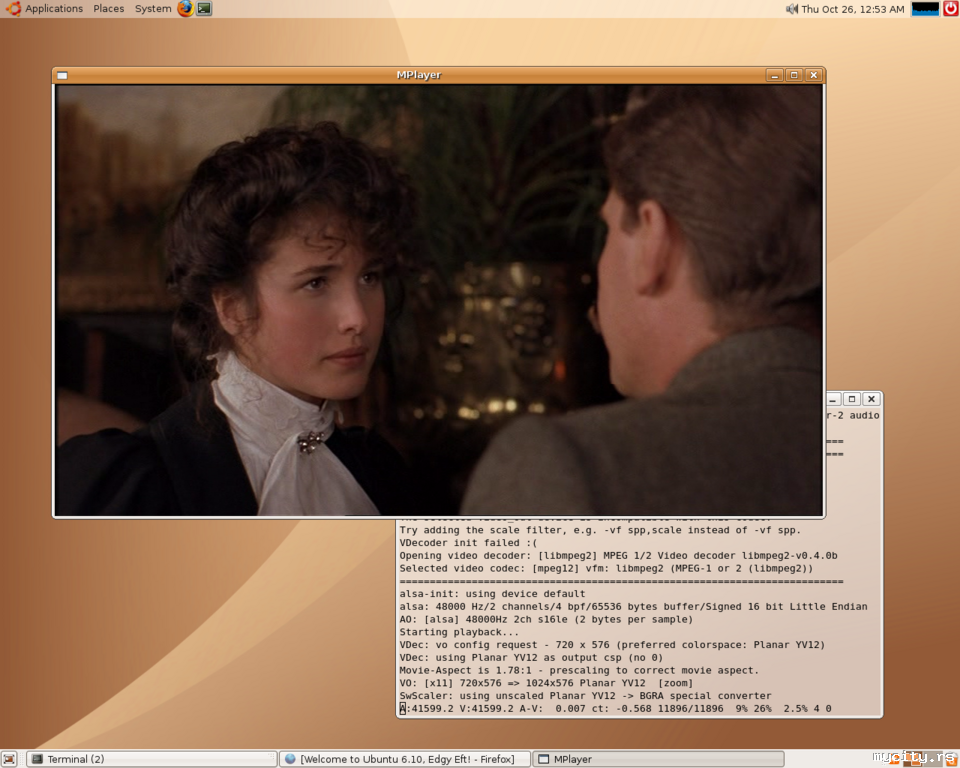Select the MPlayer taskbar button
Image resolution: width=960 pixels, height=768 pixels.
(659, 759)
